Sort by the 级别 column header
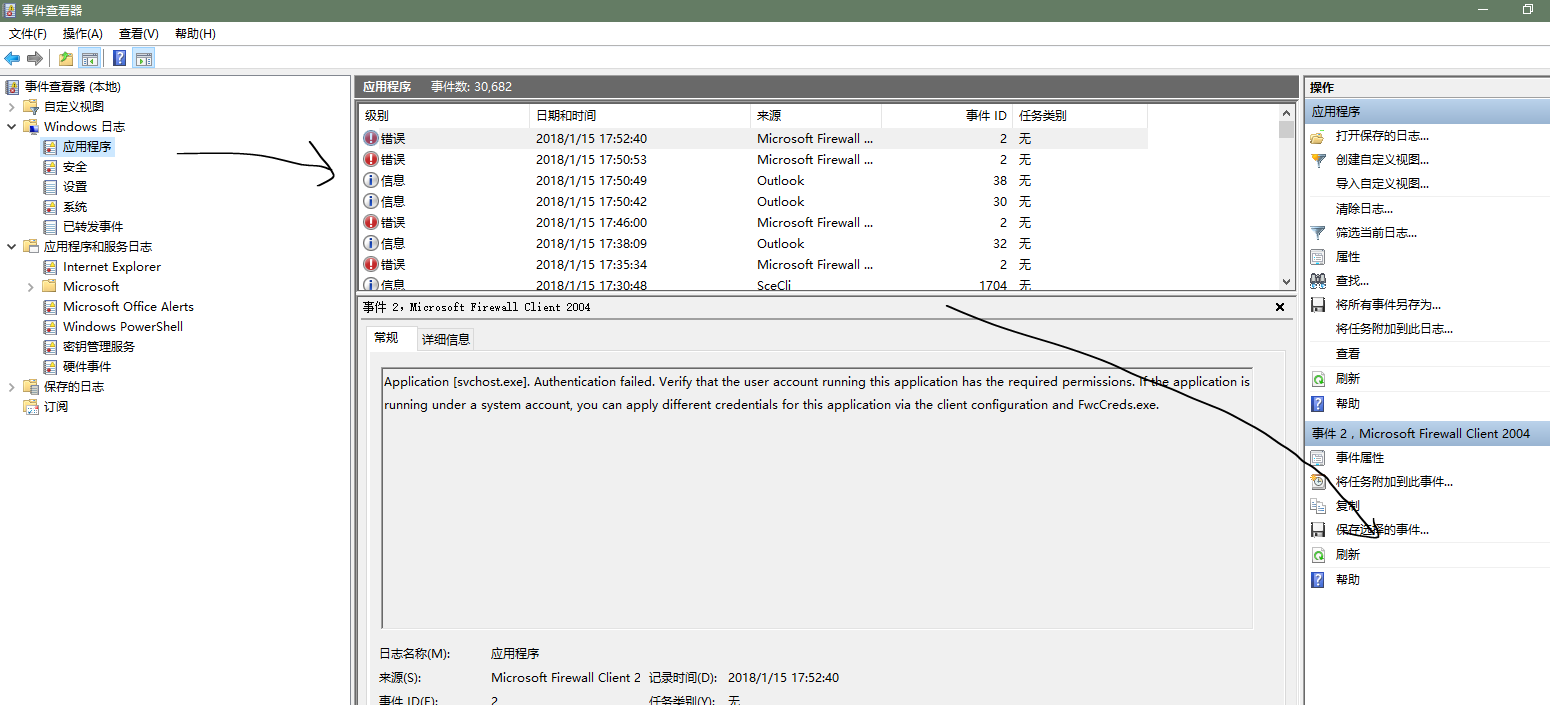 point(444,116)
